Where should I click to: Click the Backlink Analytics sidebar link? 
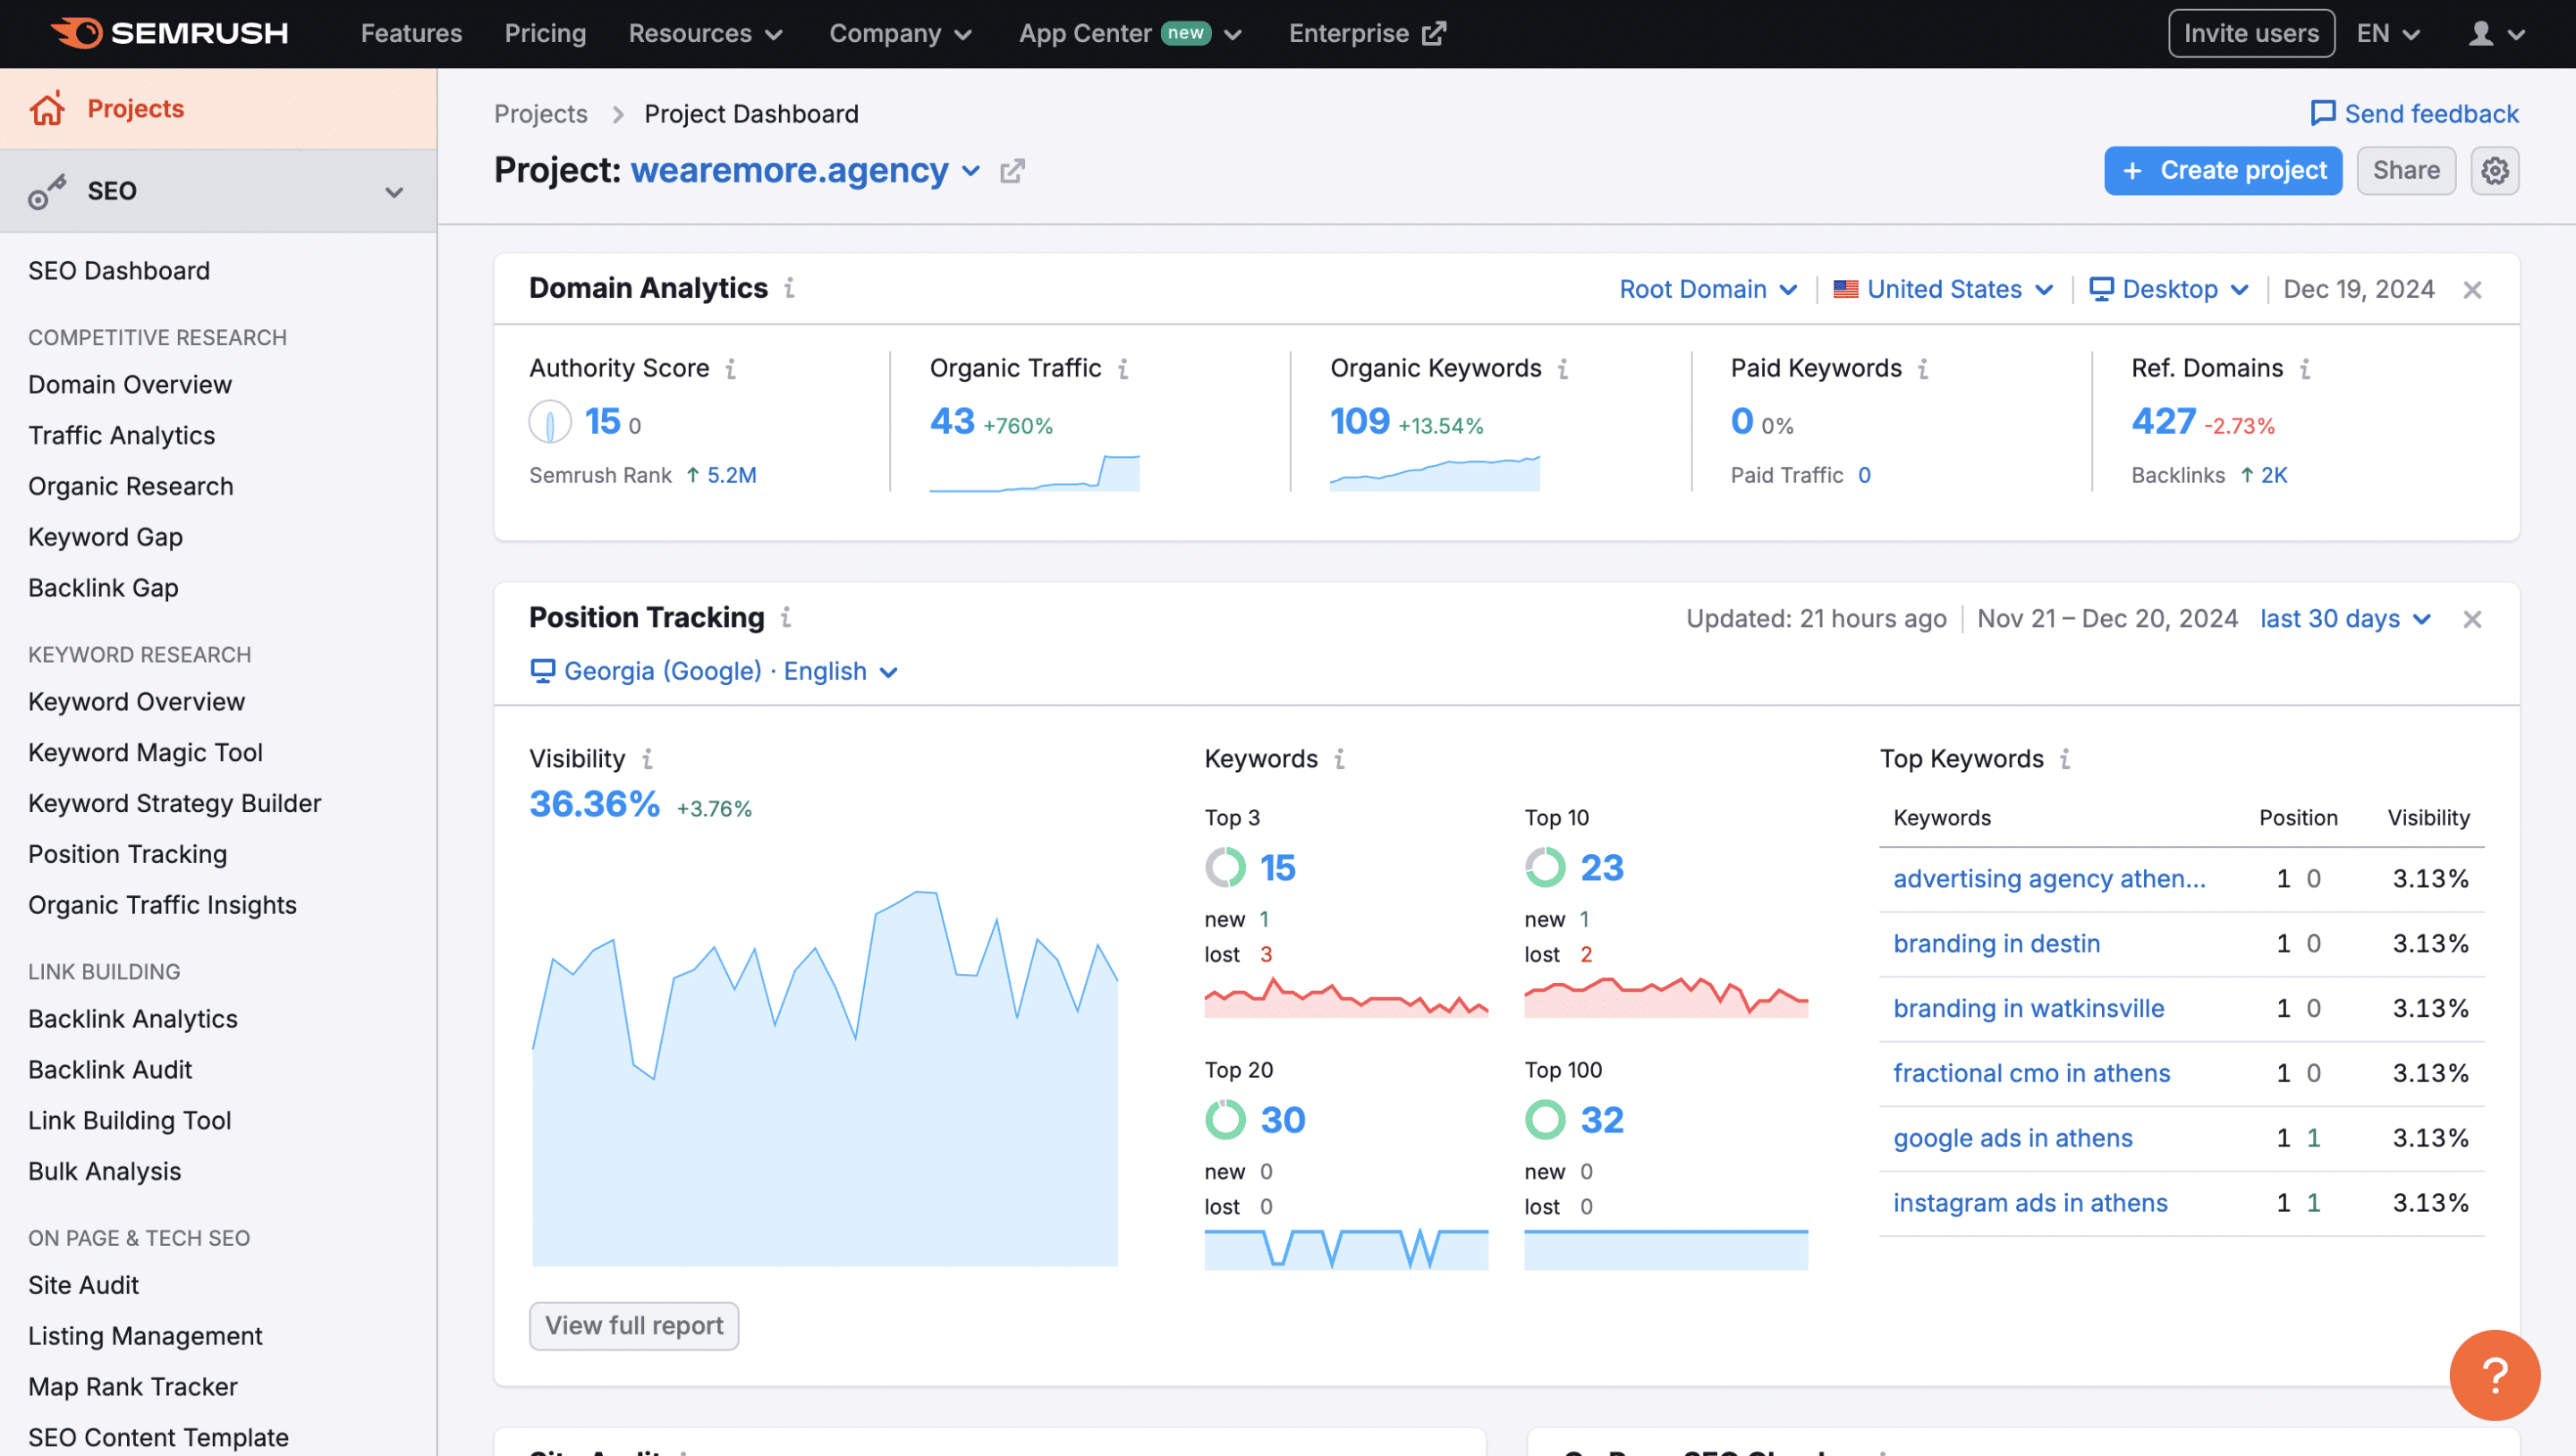coord(131,1017)
